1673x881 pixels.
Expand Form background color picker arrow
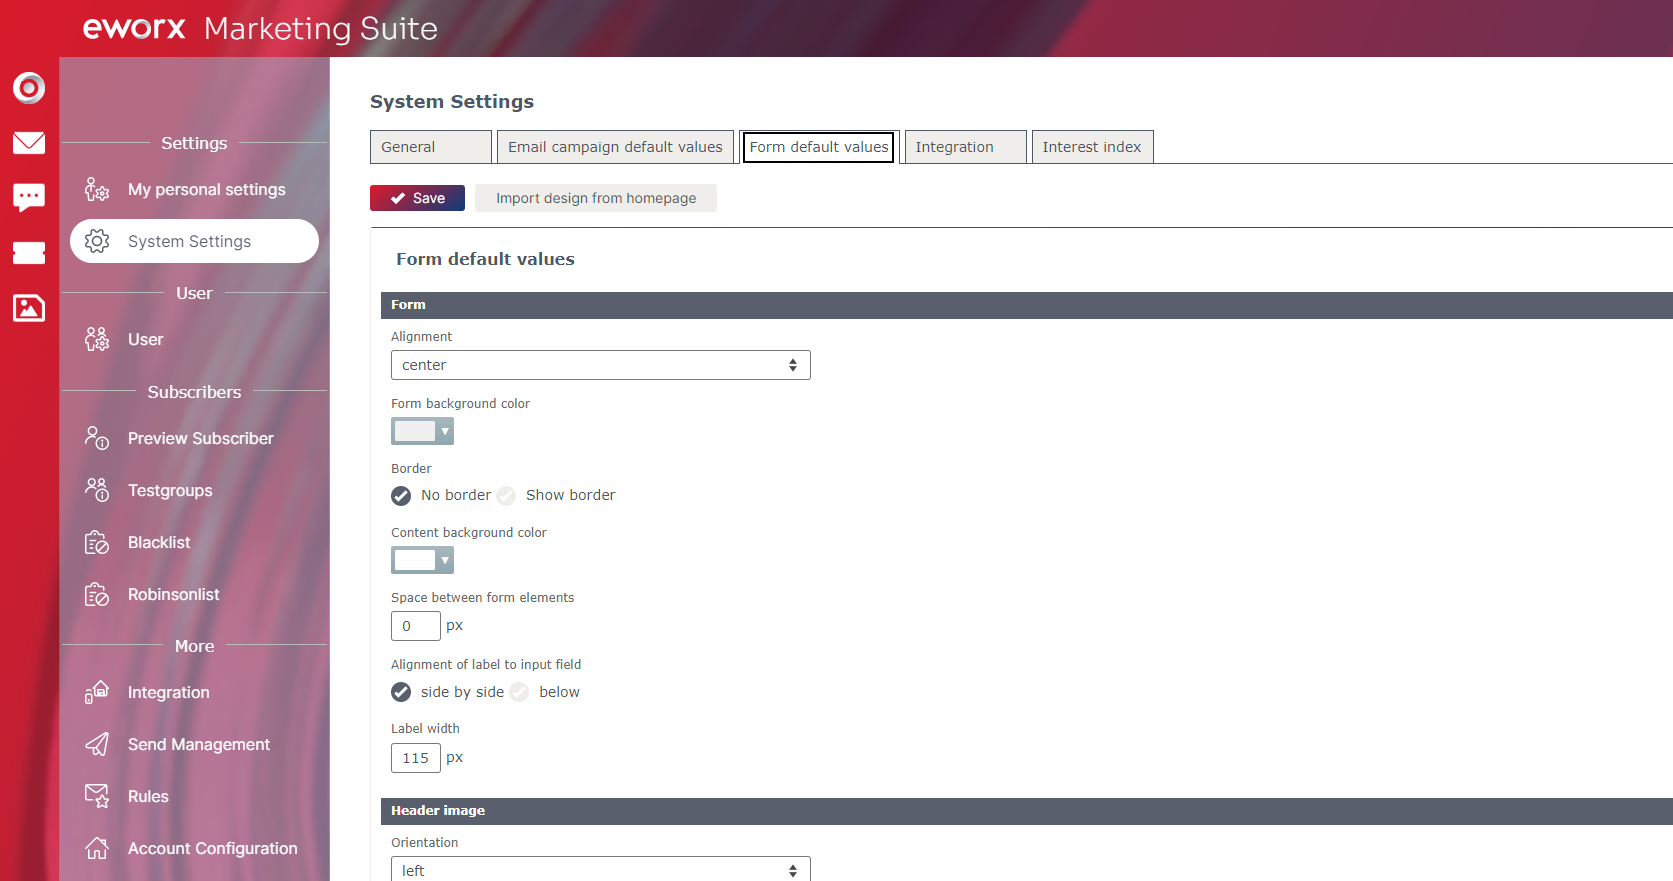point(445,431)
